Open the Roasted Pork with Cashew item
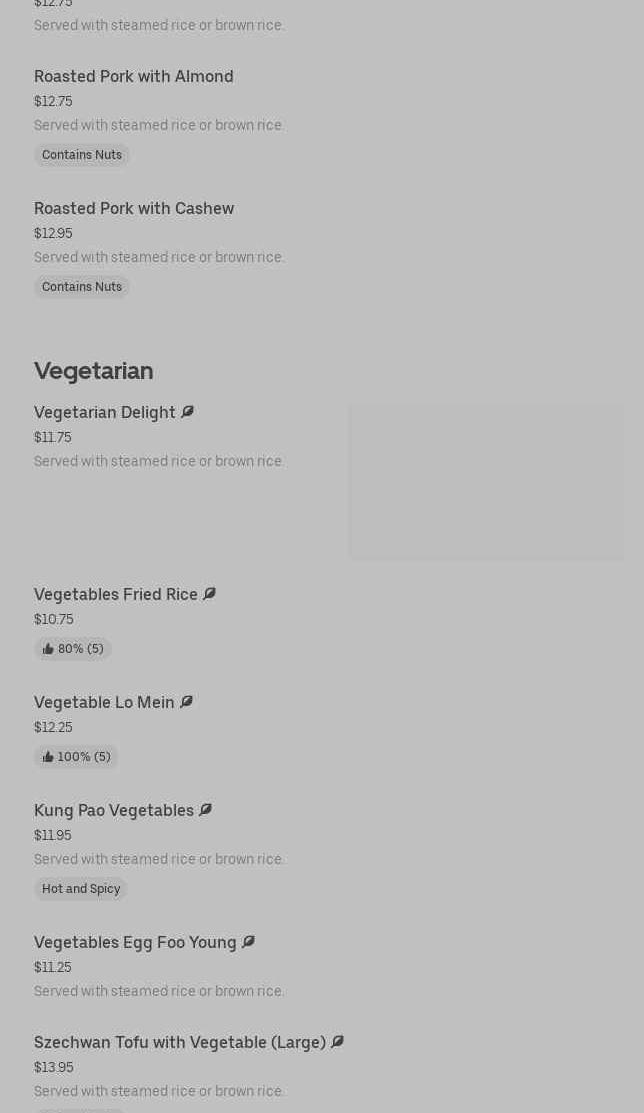The width and height of the screenshot is (644, 1113). pyautogui.click(x=134, y=208)
